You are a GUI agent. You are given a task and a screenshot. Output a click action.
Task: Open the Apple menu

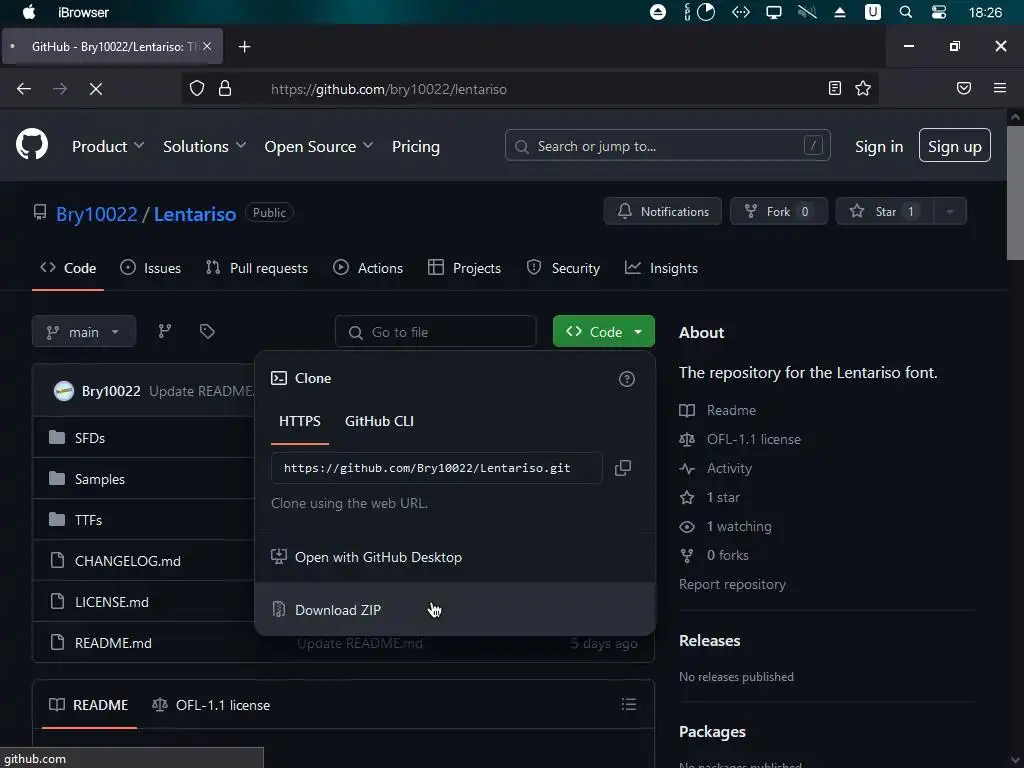pos(29,12)
